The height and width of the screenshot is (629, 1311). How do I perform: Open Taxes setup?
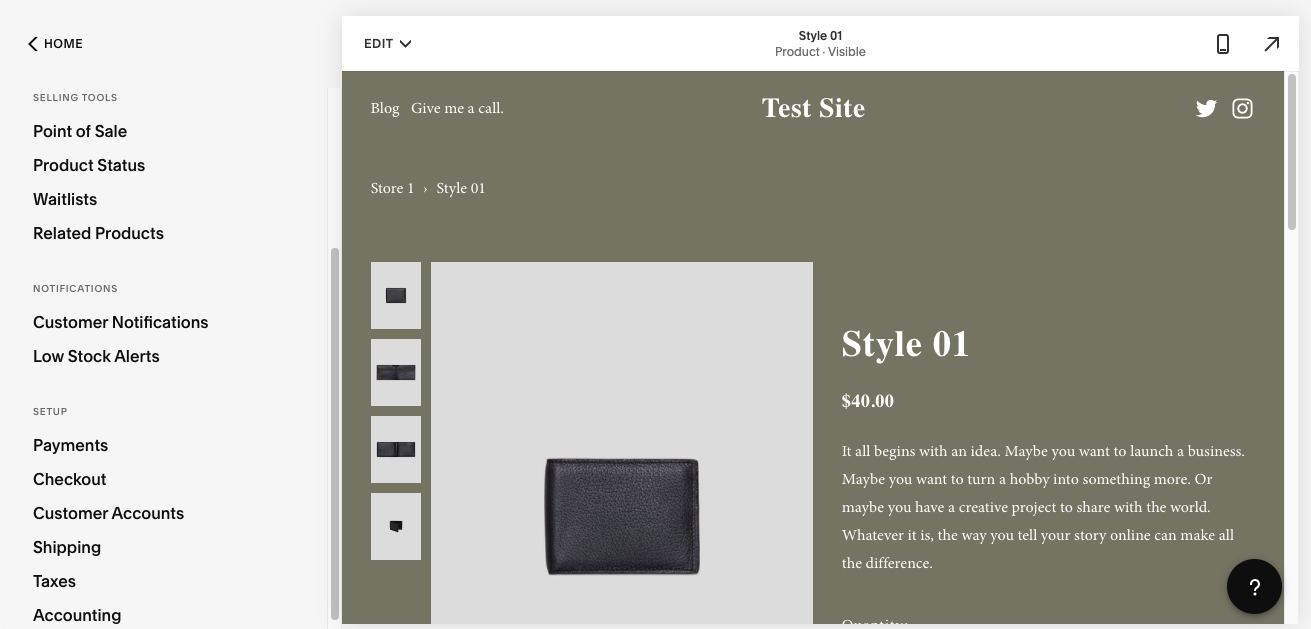[x=54, y=581]
